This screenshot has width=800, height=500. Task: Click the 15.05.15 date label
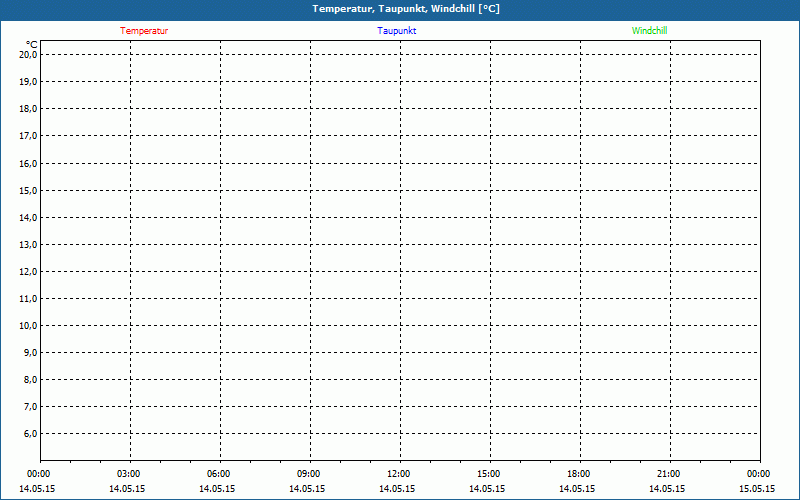[x=757, y=489]
